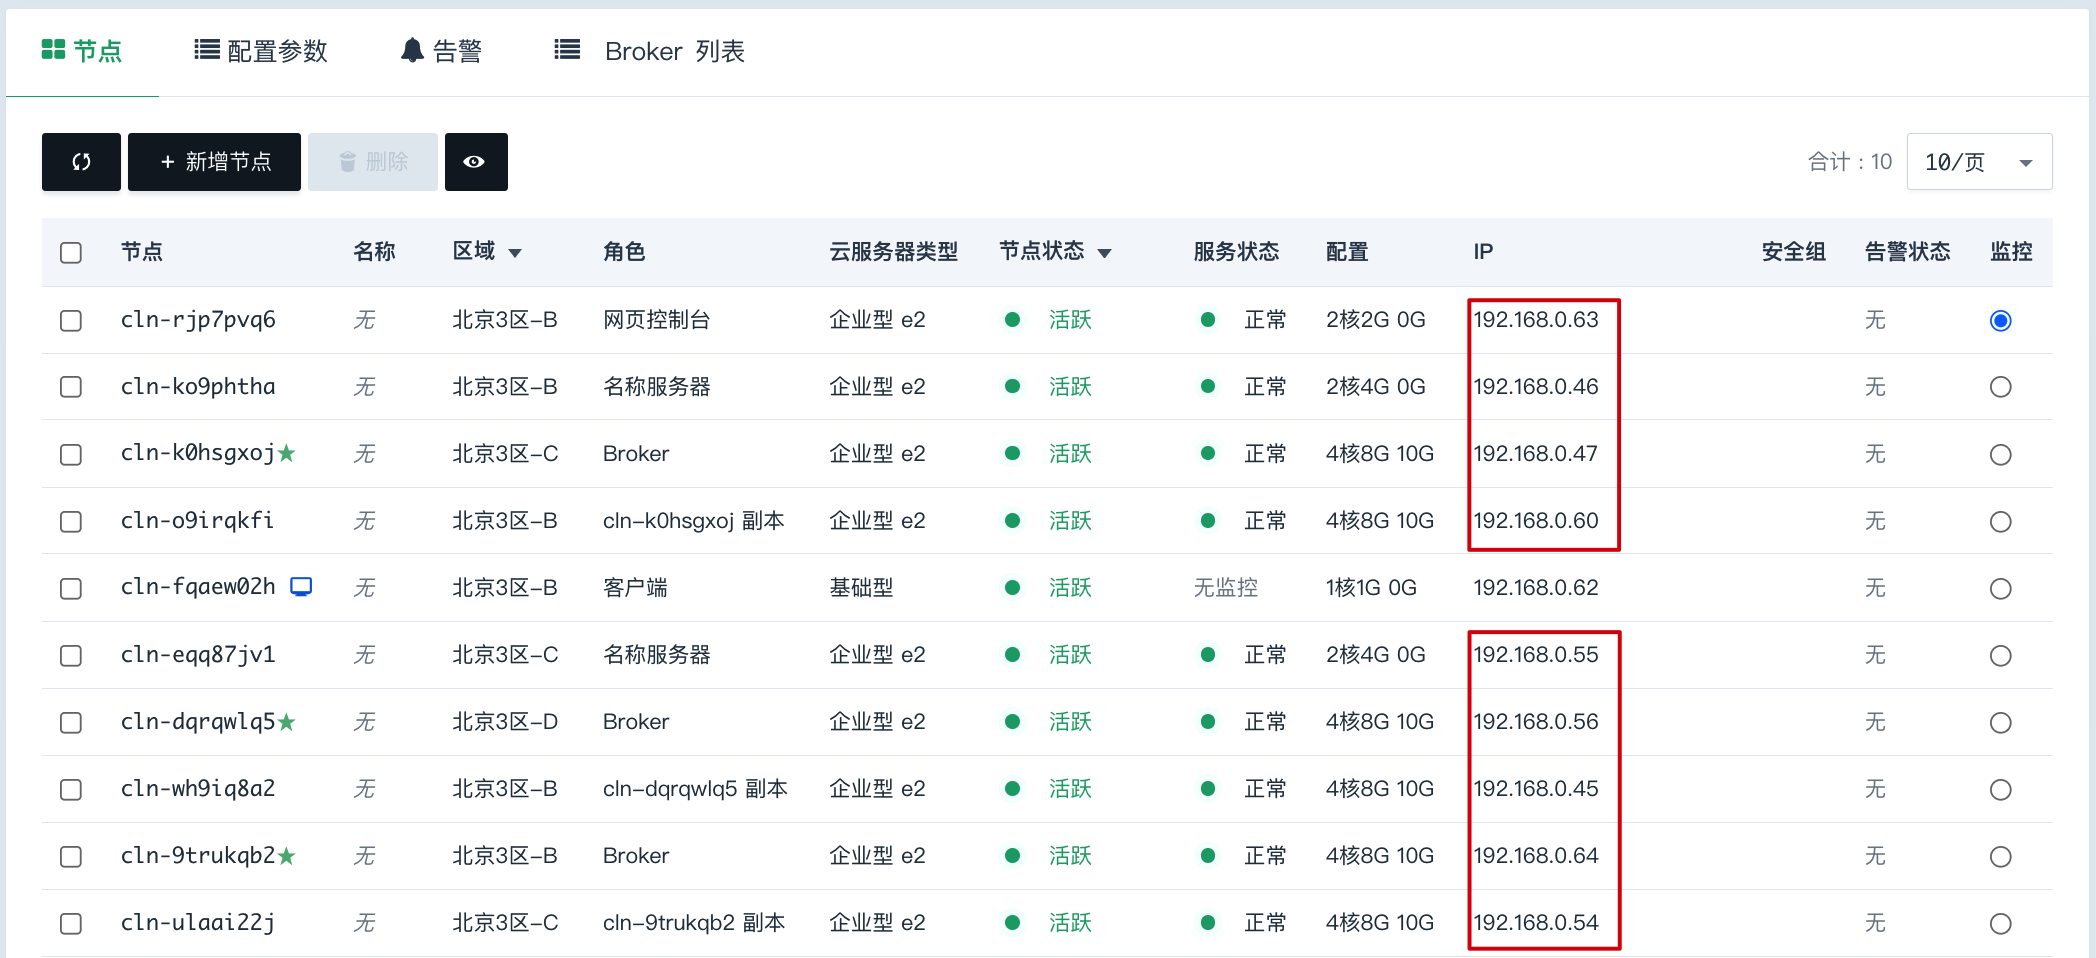
Task: Select the monitor radio for cln-rjp7pvq6
Action: pos(2001,321)
